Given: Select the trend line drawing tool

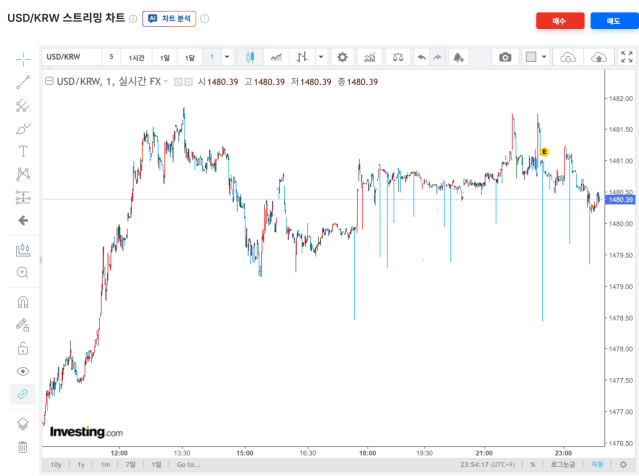Looking at the screenshot, I should pyautogui.click(x=23, y=82).
